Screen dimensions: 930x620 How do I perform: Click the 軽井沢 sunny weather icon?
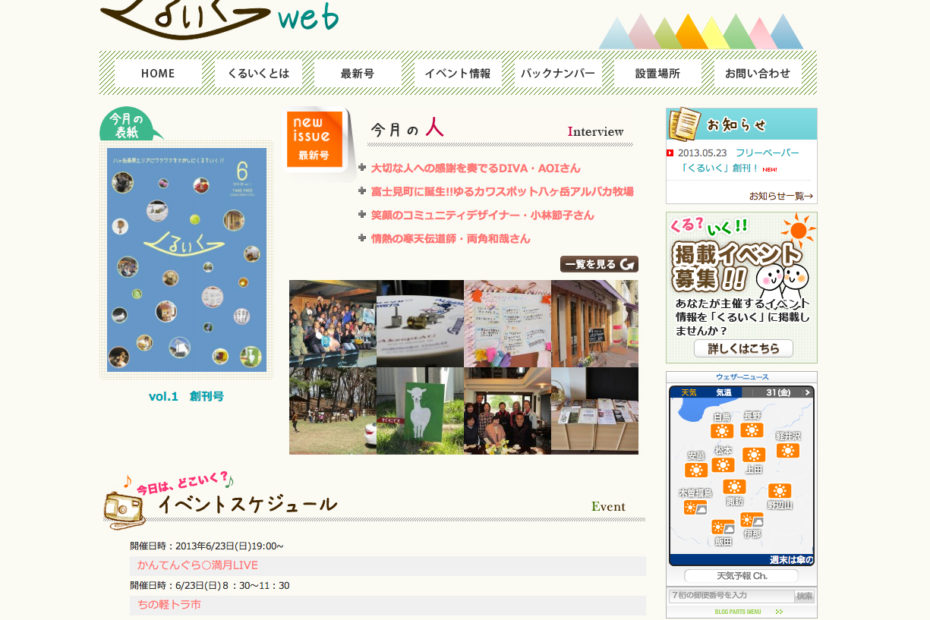tap(788, 451)
